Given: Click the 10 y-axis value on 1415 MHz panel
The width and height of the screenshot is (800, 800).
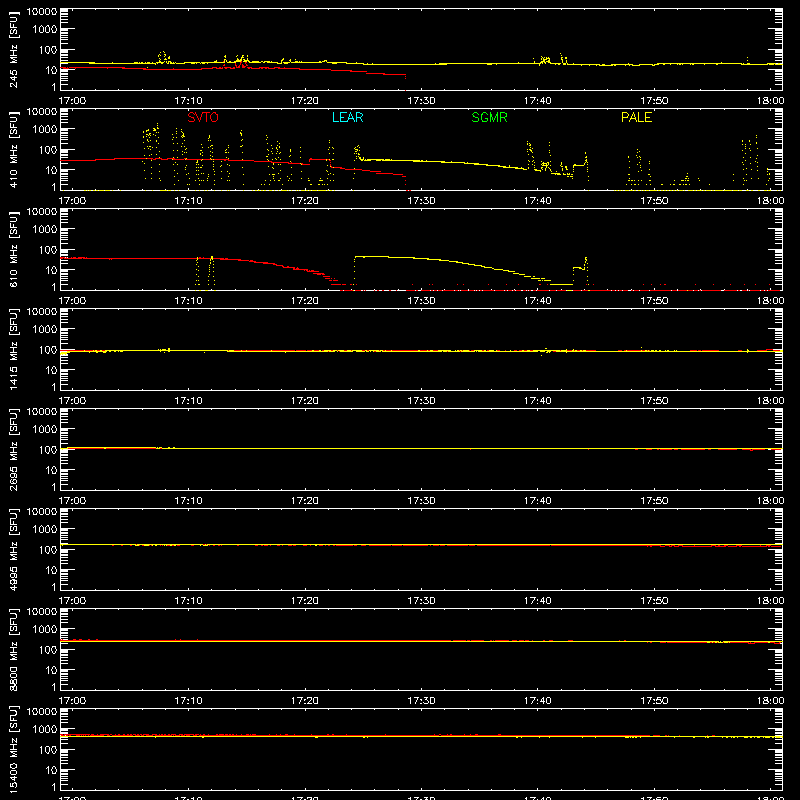Looking at the screenshot, I should (51, 370).
